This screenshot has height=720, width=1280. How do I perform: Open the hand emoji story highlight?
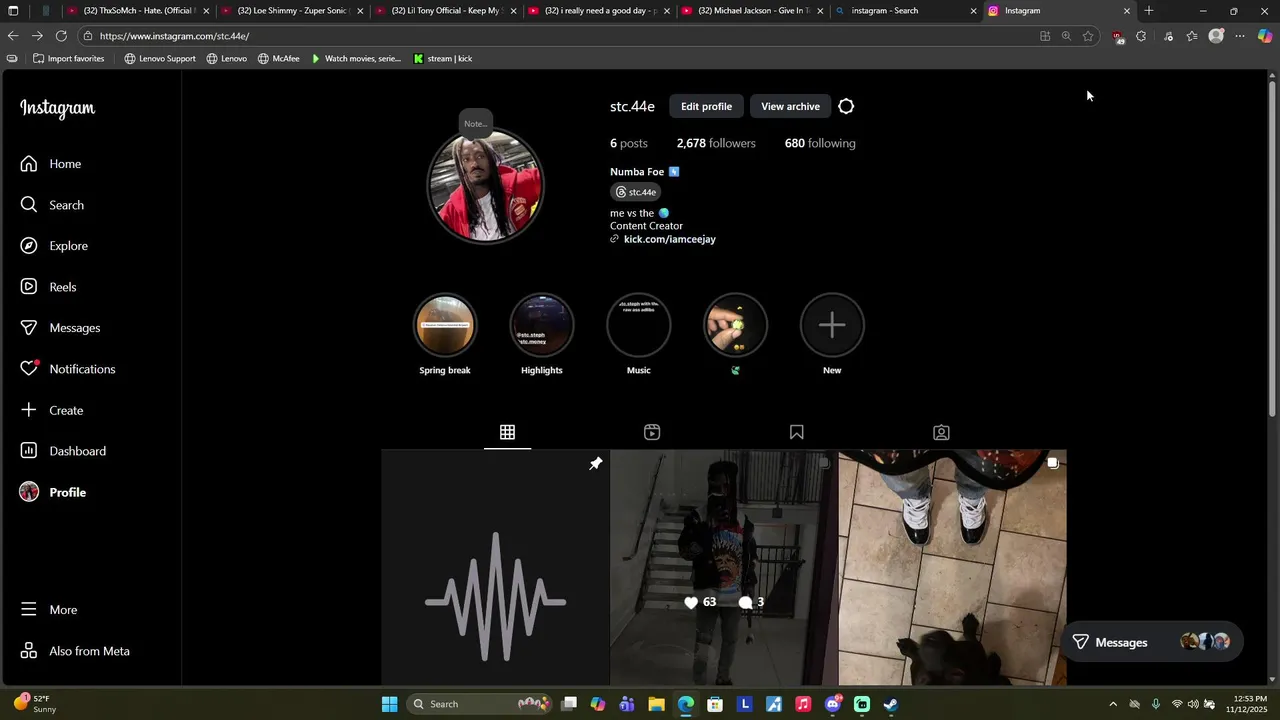(x=735, y=325)
